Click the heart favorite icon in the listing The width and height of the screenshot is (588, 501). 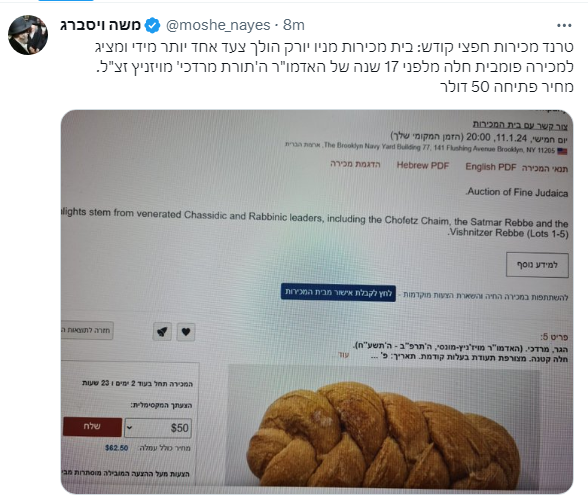186,332
